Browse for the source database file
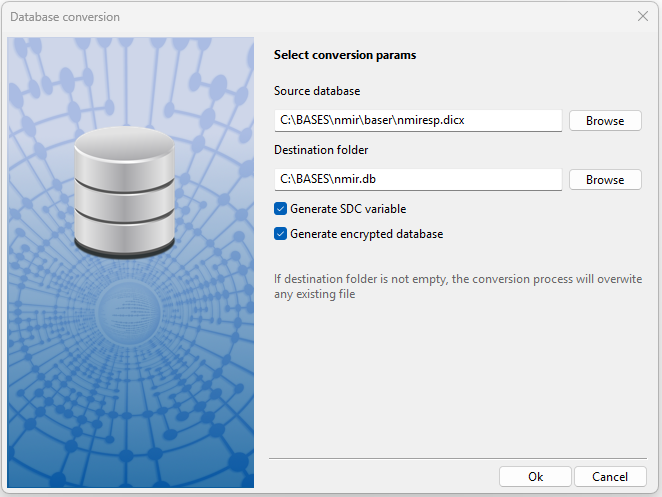 [605, 121]
